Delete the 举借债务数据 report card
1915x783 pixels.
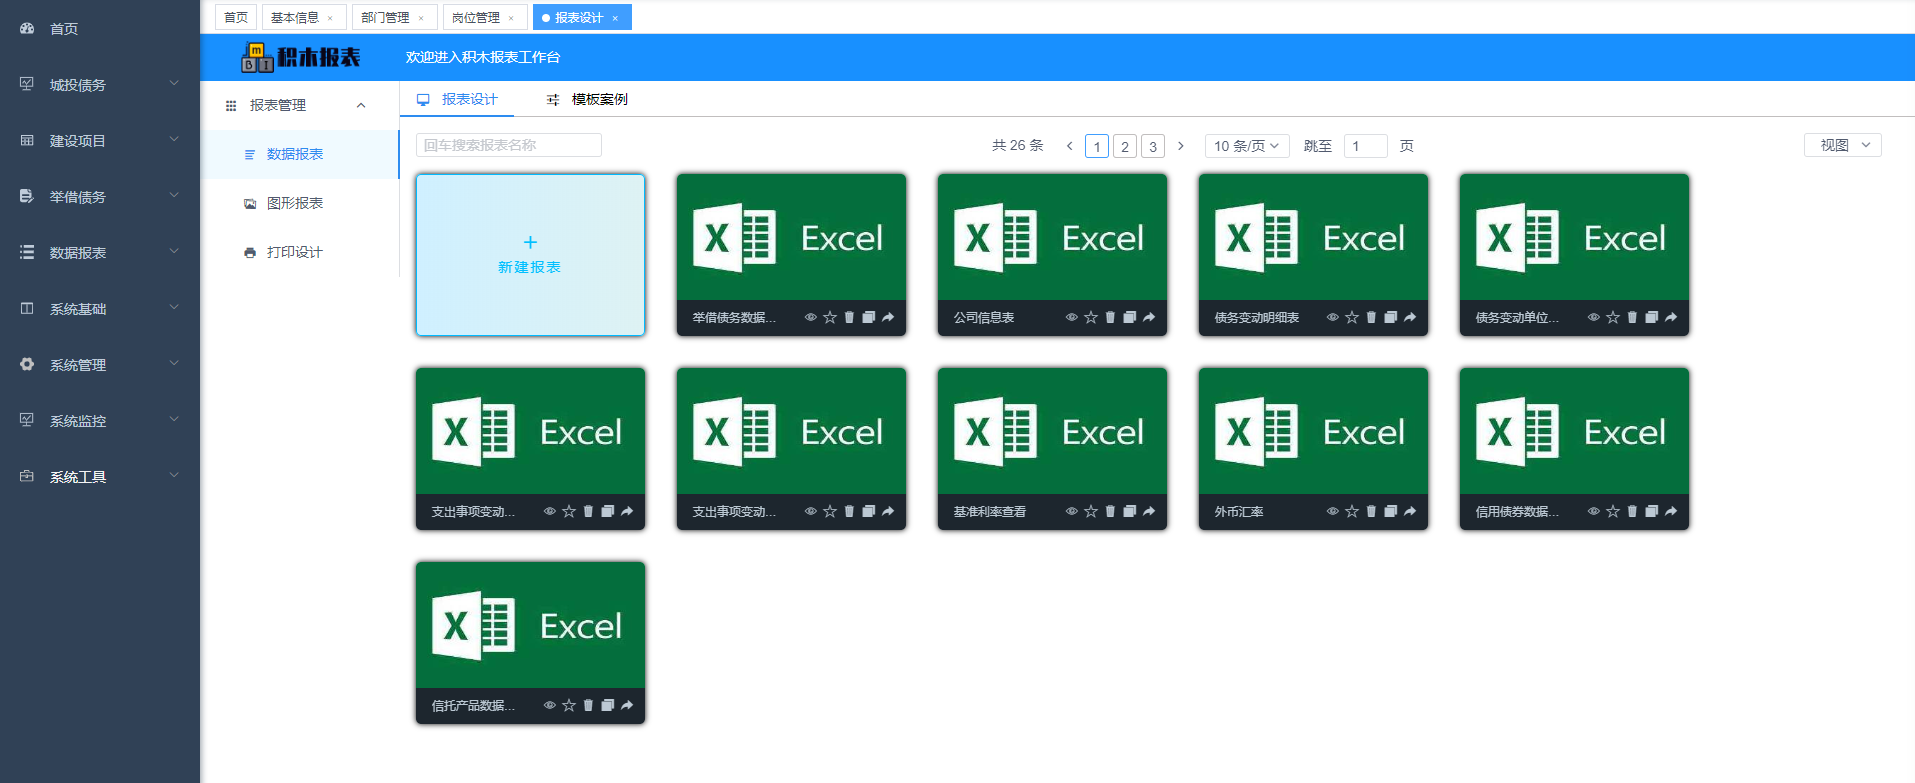click(849, 317)
